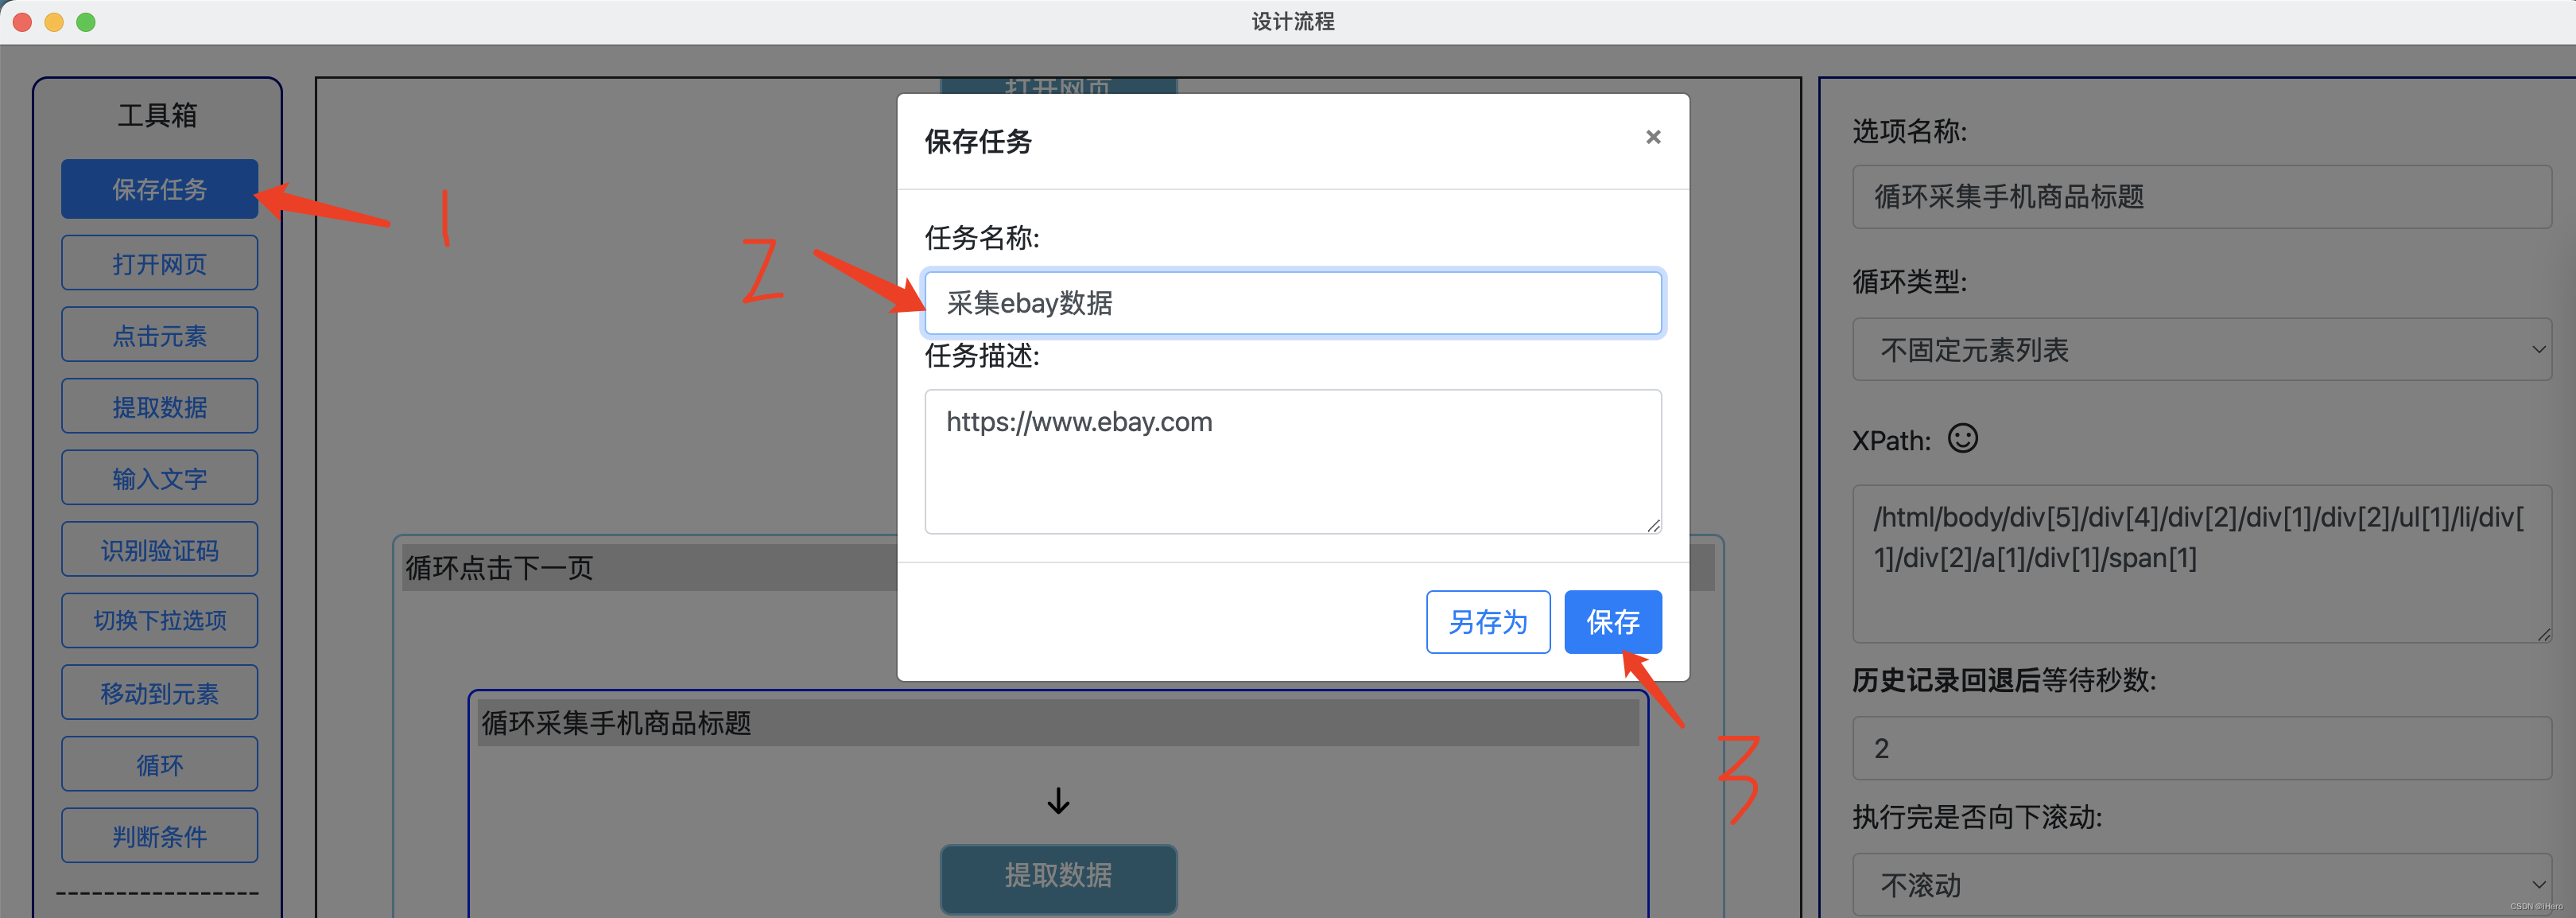Viewport: 2576px width, 918px height.
Task: Select the 打开网页 tool
Action: pos(159,263)
